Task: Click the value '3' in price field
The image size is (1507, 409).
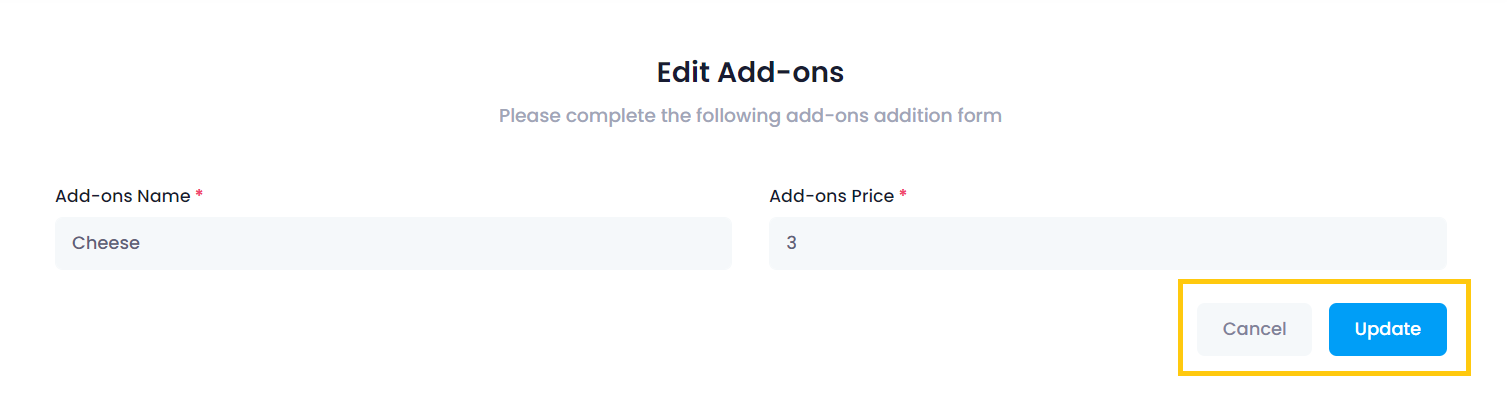Action: pyautogui.click(x=791, y=243)
